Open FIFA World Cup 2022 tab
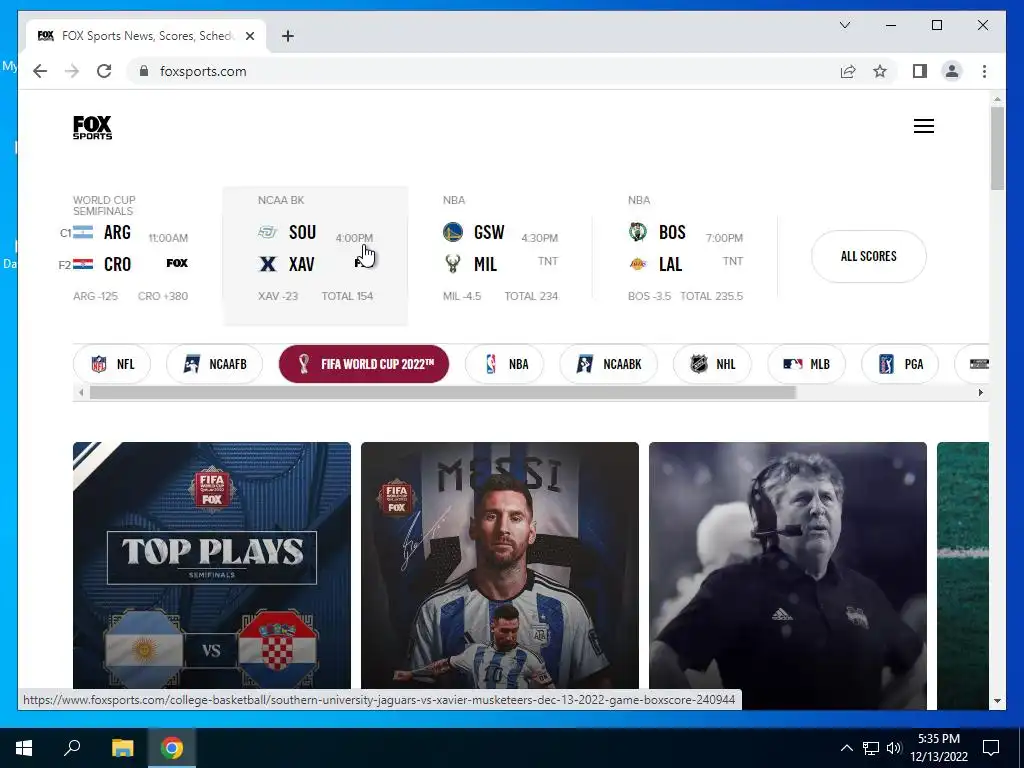Image resolution: width=1024 pixels, height=768 pixels. (x=364, y=364)
